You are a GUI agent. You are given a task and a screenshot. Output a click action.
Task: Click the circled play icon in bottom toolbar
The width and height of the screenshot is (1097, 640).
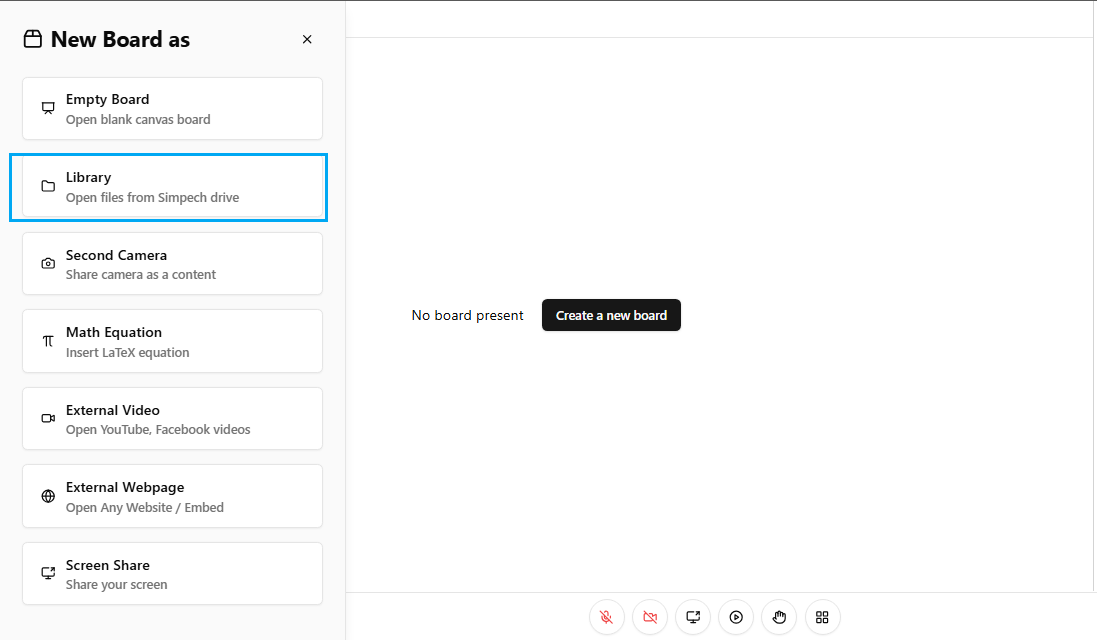(x=736, y=617)
